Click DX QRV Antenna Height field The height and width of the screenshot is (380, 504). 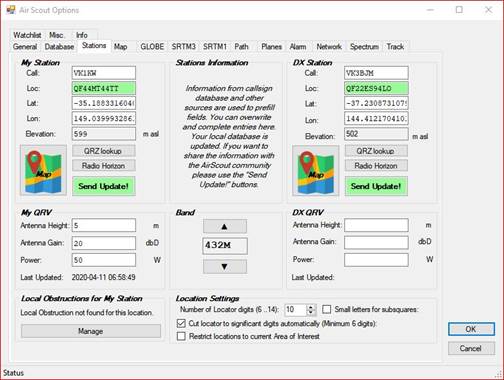[x=376, y=225]
